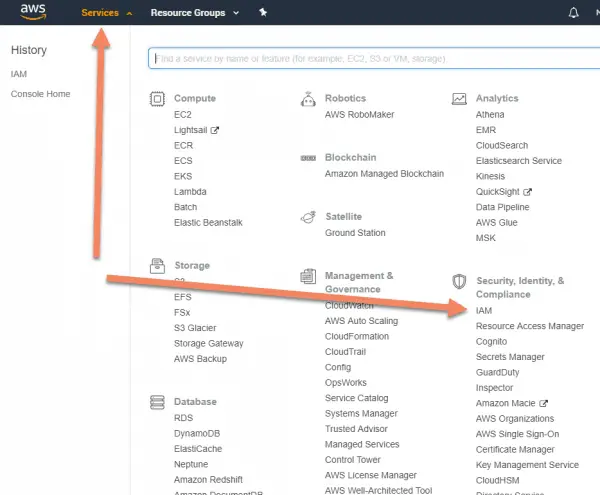Open IAM from History
The width and height of the screenshot is (600, 495).
pos(19,74)
